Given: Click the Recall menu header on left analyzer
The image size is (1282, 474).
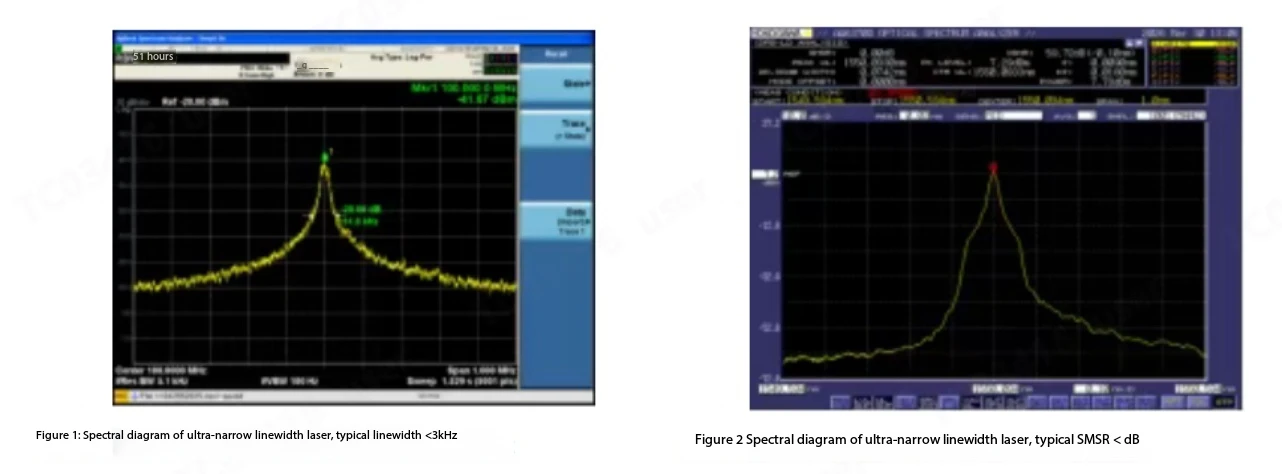Looking at the screenshot, I should [x=556, y=53].
